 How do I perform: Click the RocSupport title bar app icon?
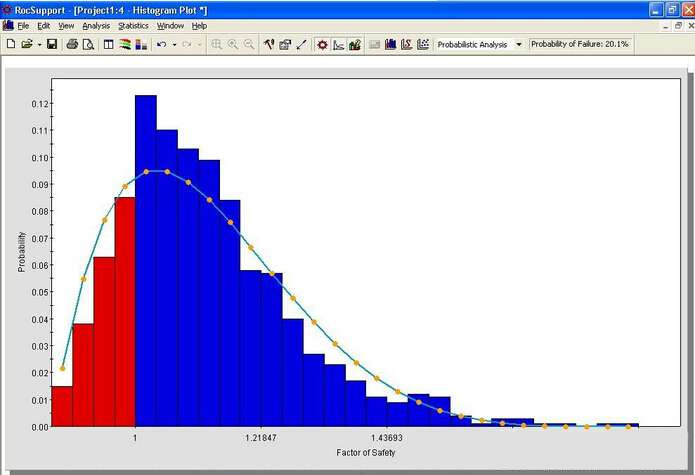7,9
